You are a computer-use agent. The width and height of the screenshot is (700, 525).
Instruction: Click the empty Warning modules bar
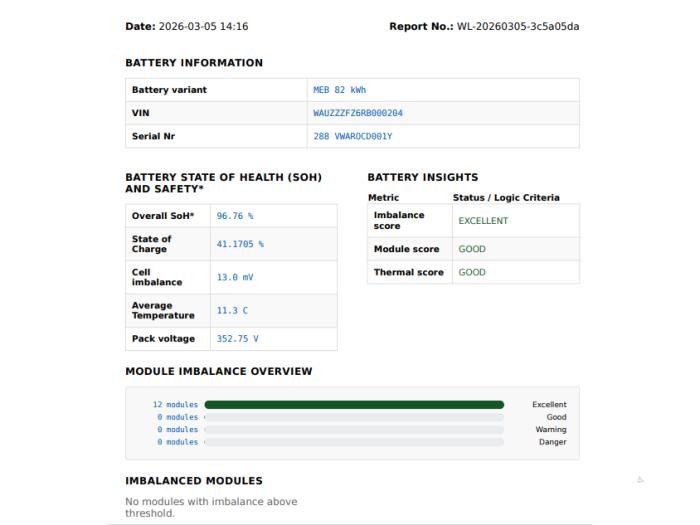pyautogui.click(x=354, y=429)
